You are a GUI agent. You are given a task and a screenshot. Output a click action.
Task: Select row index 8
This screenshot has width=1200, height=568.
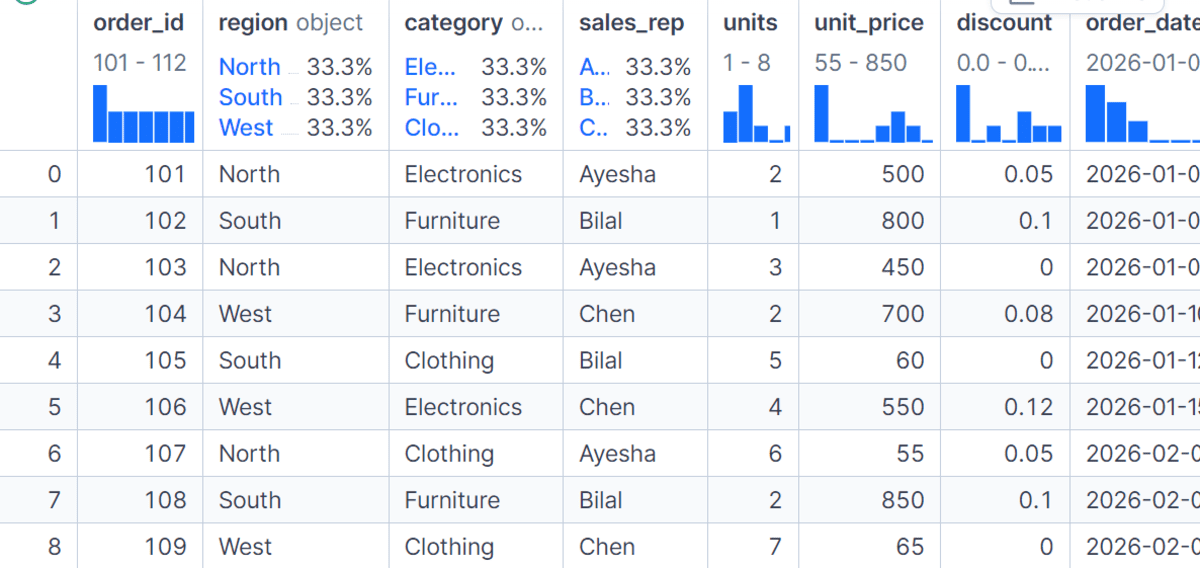tap(54, 547)
